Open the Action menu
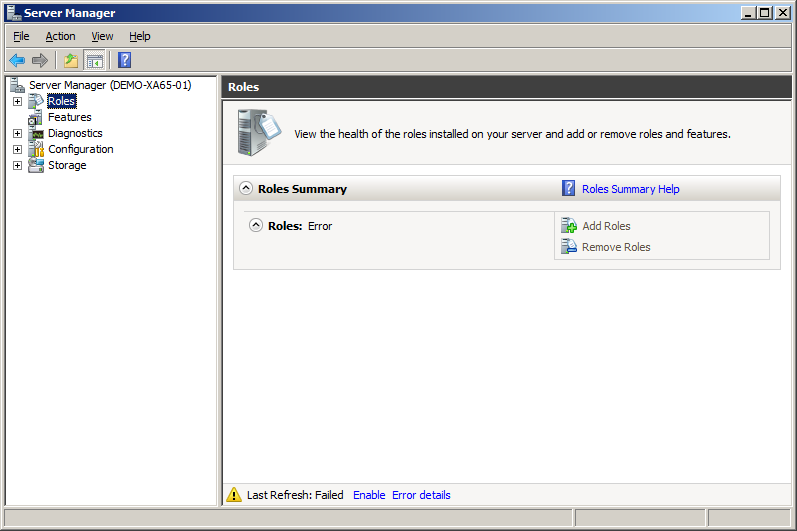Screen dimensions: 797x531 point(60,36)
